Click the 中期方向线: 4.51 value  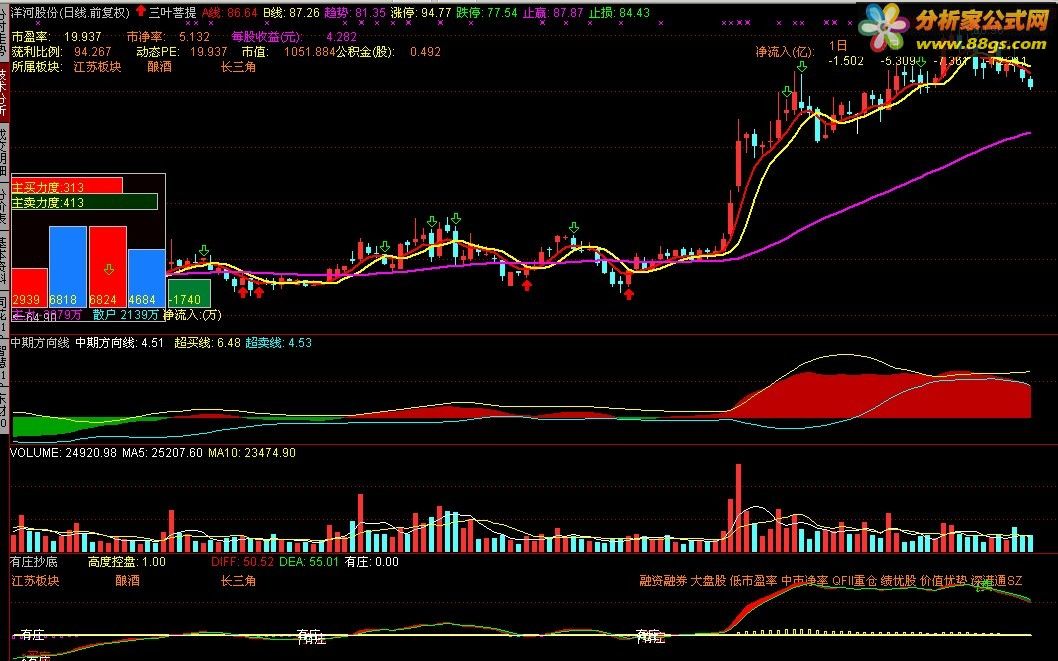point(119,343)
